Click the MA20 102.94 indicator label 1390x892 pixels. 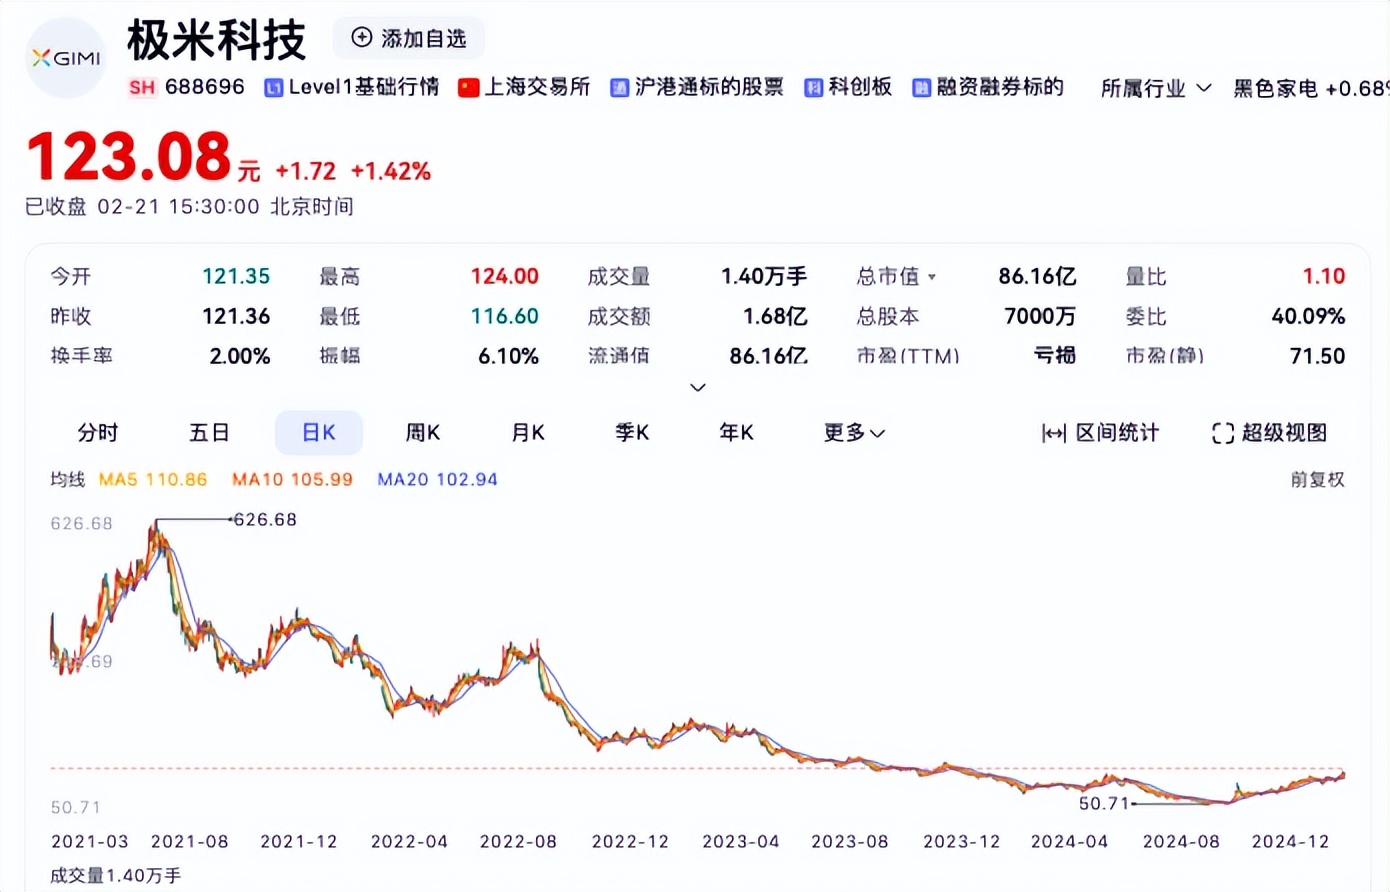coord(437,480)
